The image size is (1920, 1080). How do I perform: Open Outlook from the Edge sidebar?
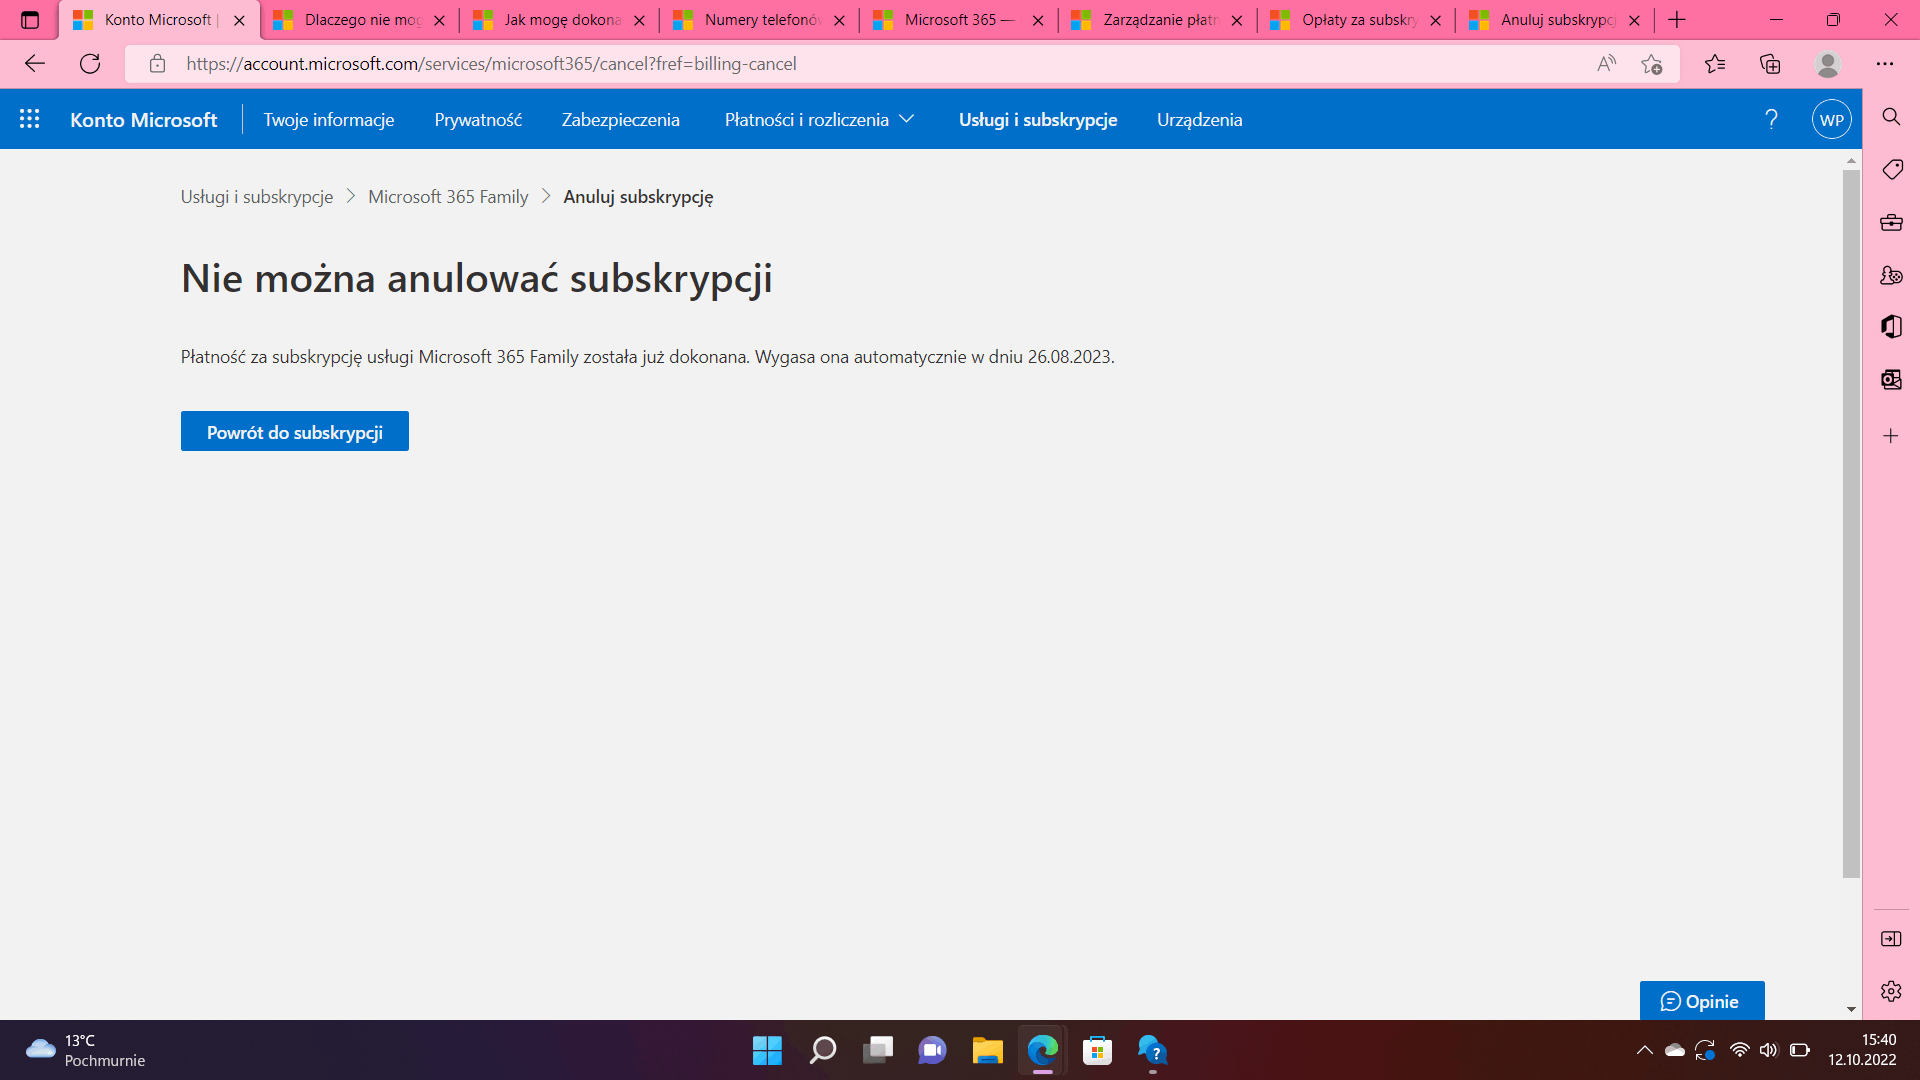click(1891, 380)
